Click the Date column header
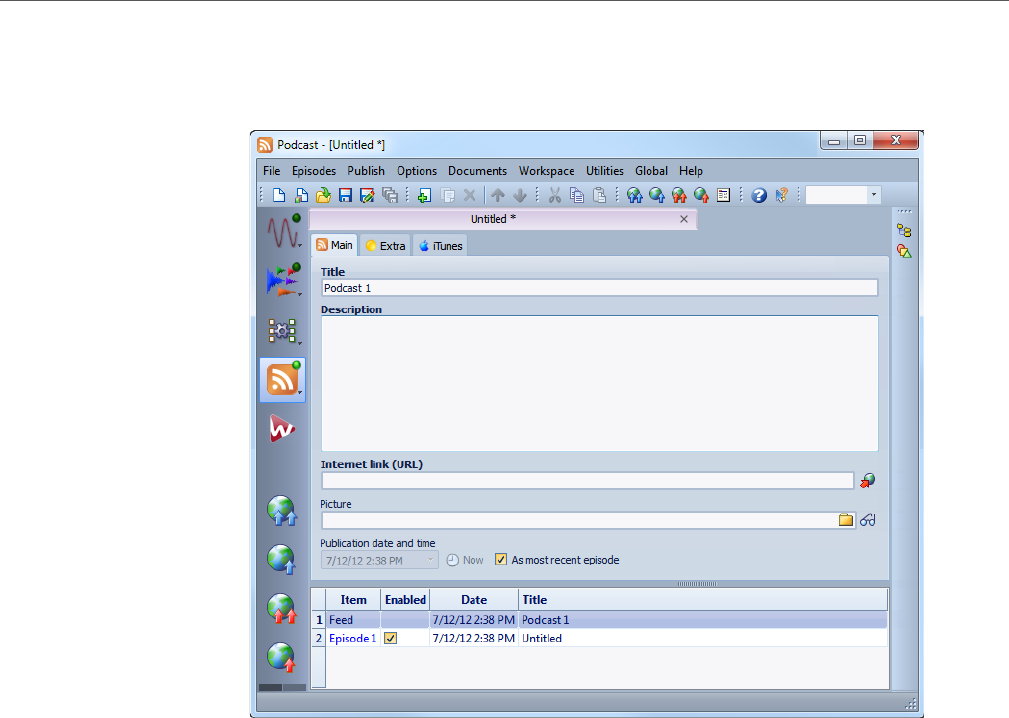This screenshot has height=718, width=1009. click(474, 600)
